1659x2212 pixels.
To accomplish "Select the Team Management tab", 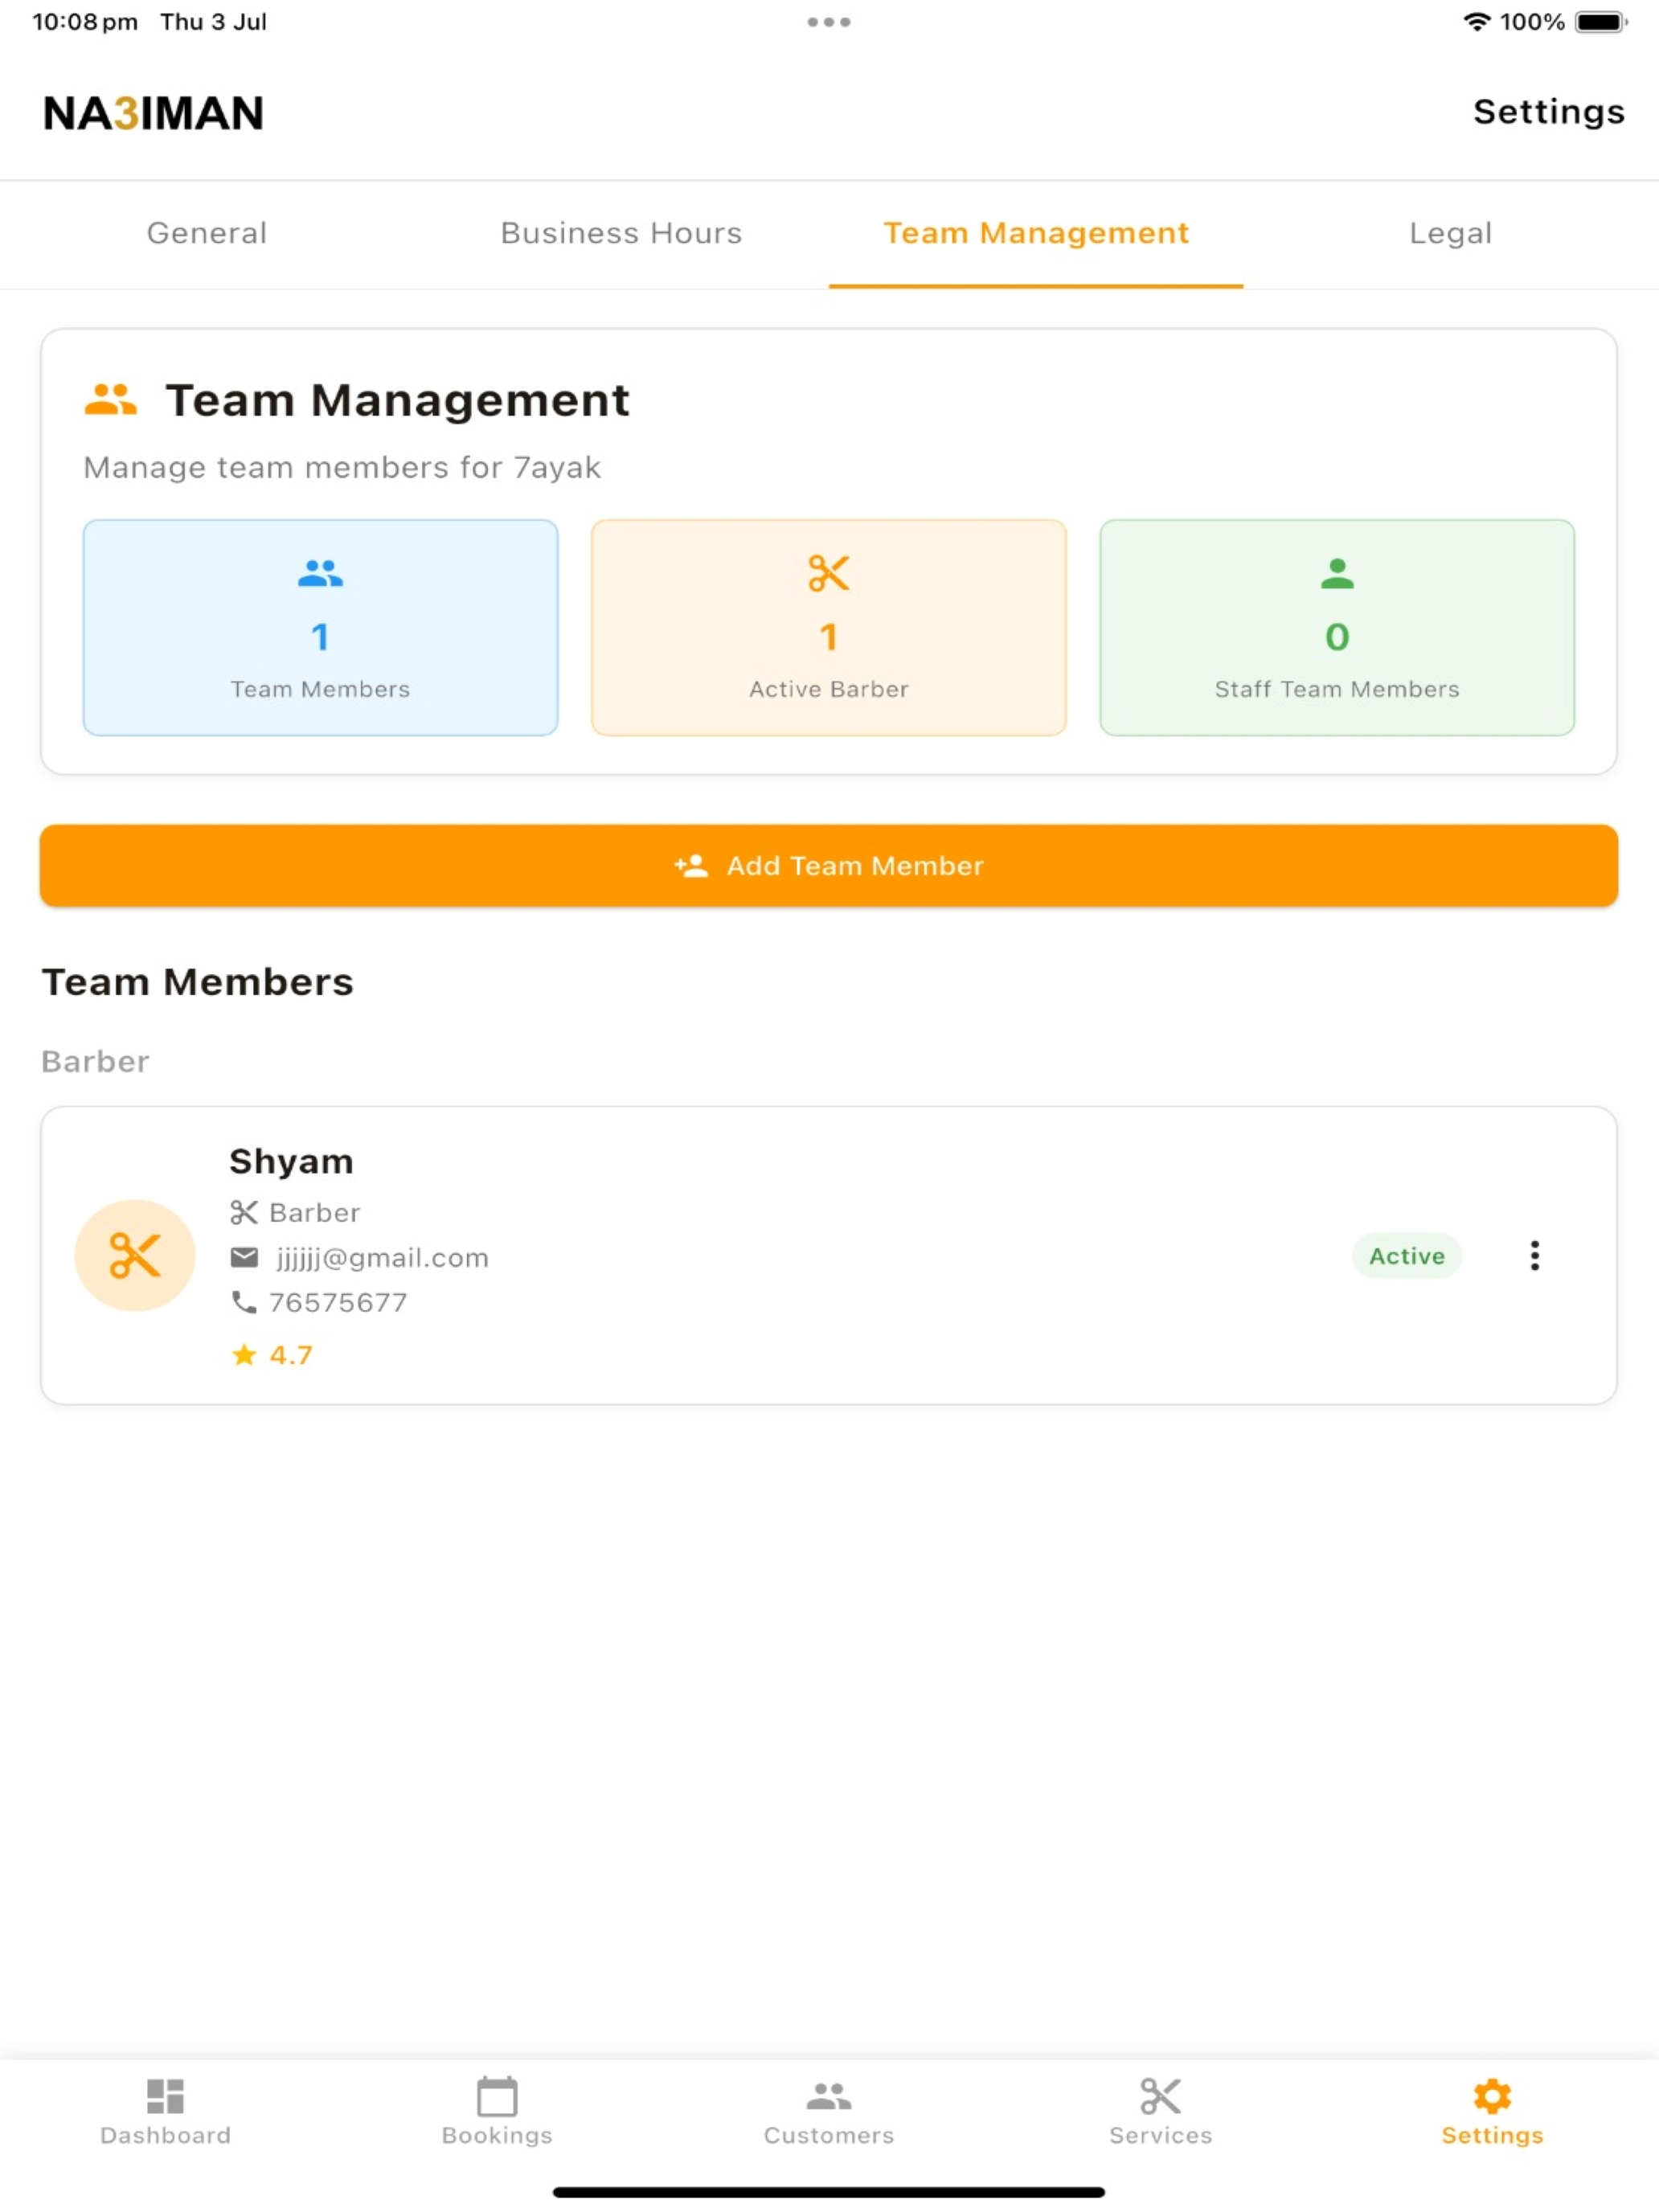I will coord(1036,234).
